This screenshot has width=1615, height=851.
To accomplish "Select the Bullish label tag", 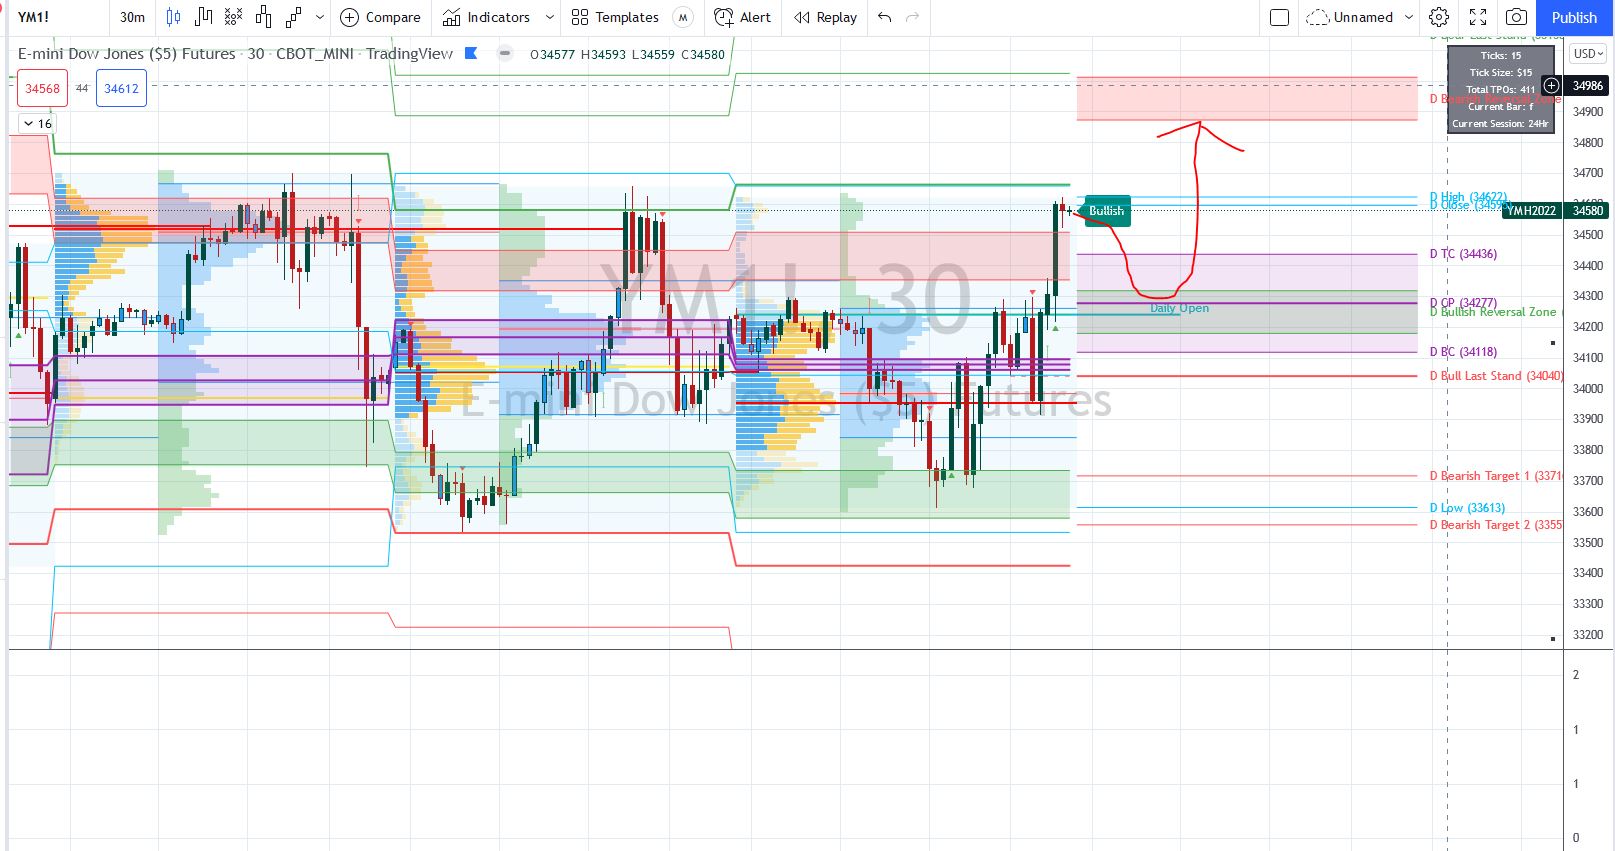I will [x=1106, y=210].
